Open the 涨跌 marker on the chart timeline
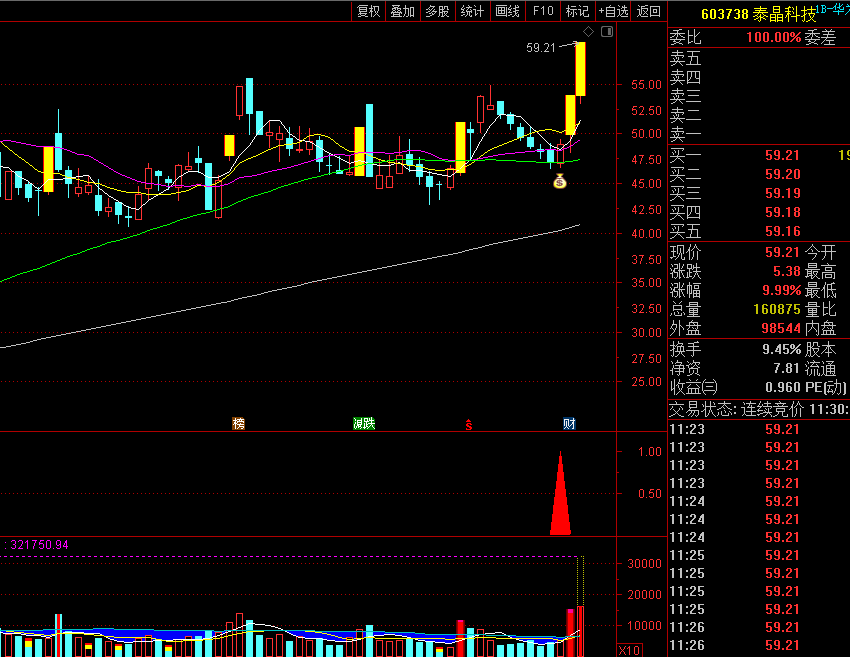 [x=364, y=423]
